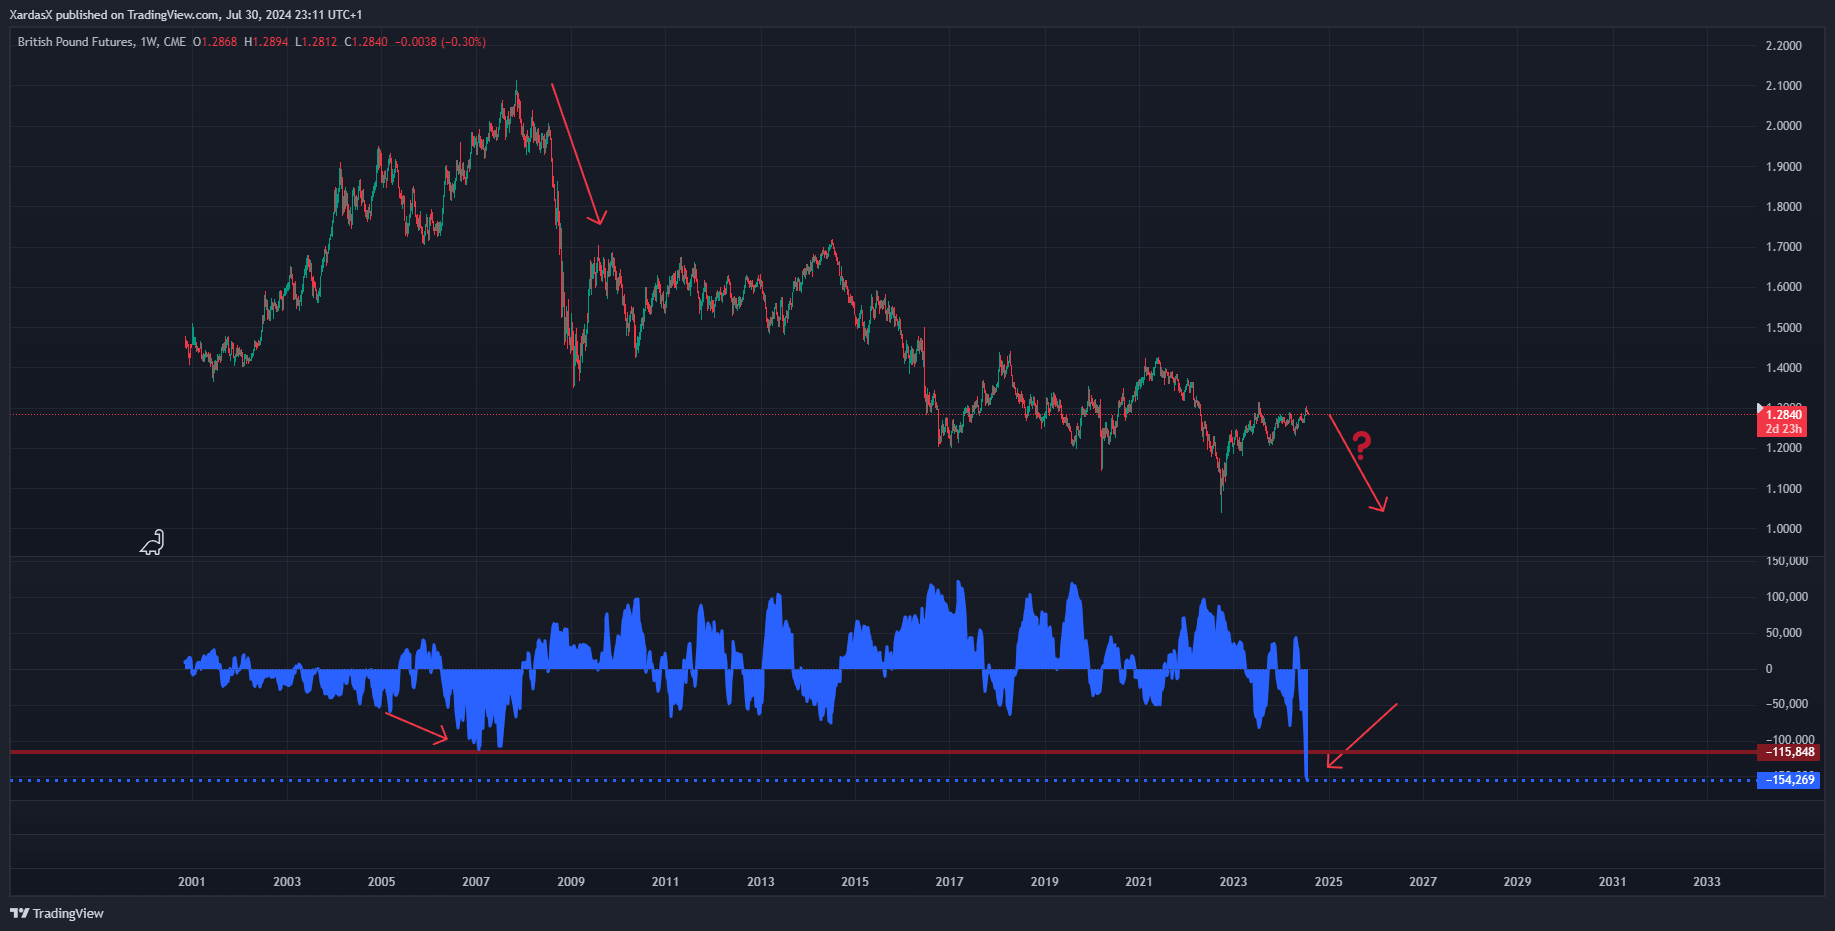Screen dimensions: 1835x931
Task: Click the 1.7000 price axis label
Action: pyautogui.click(x=1784, y=247)
